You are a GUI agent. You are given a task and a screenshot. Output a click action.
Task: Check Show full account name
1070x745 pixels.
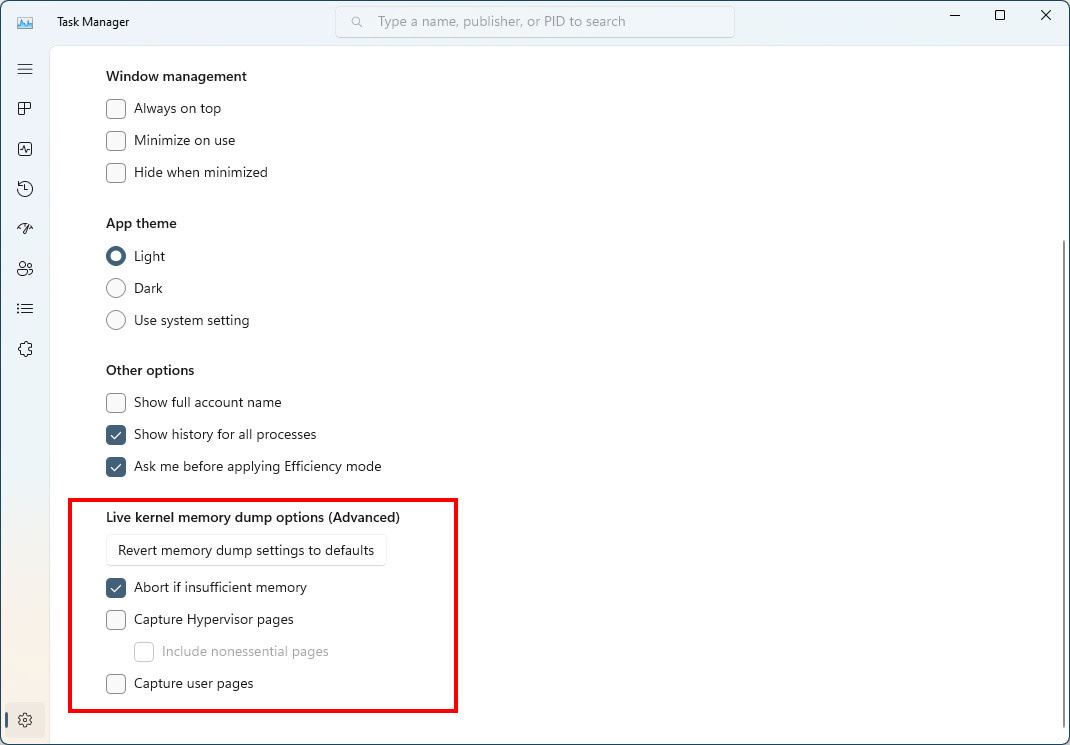pos(115,402)
